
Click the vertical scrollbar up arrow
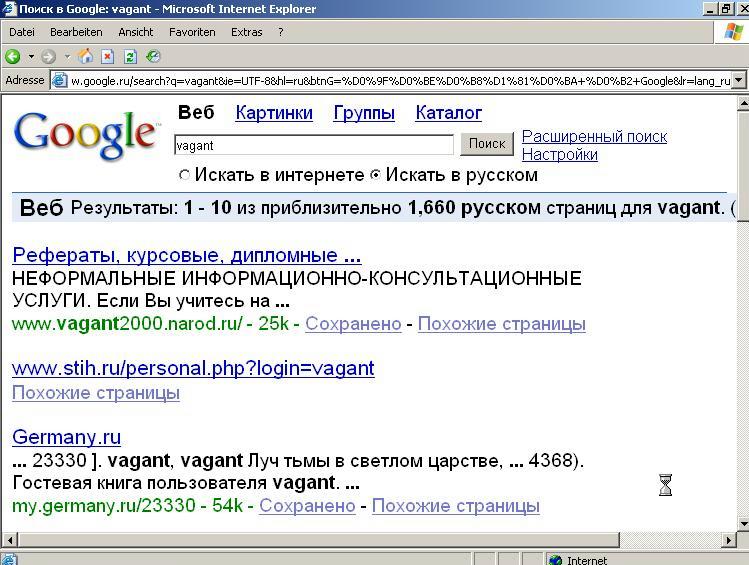pos(743,103)
